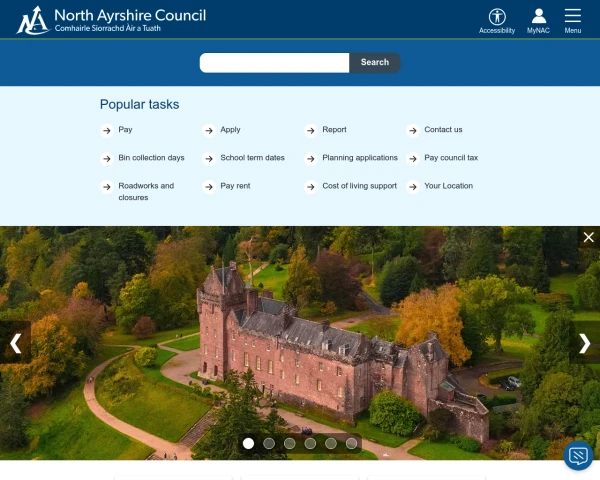Select the third carousel slide dot
The height and width of the screenshot is (480, 600).
[289, 443]
